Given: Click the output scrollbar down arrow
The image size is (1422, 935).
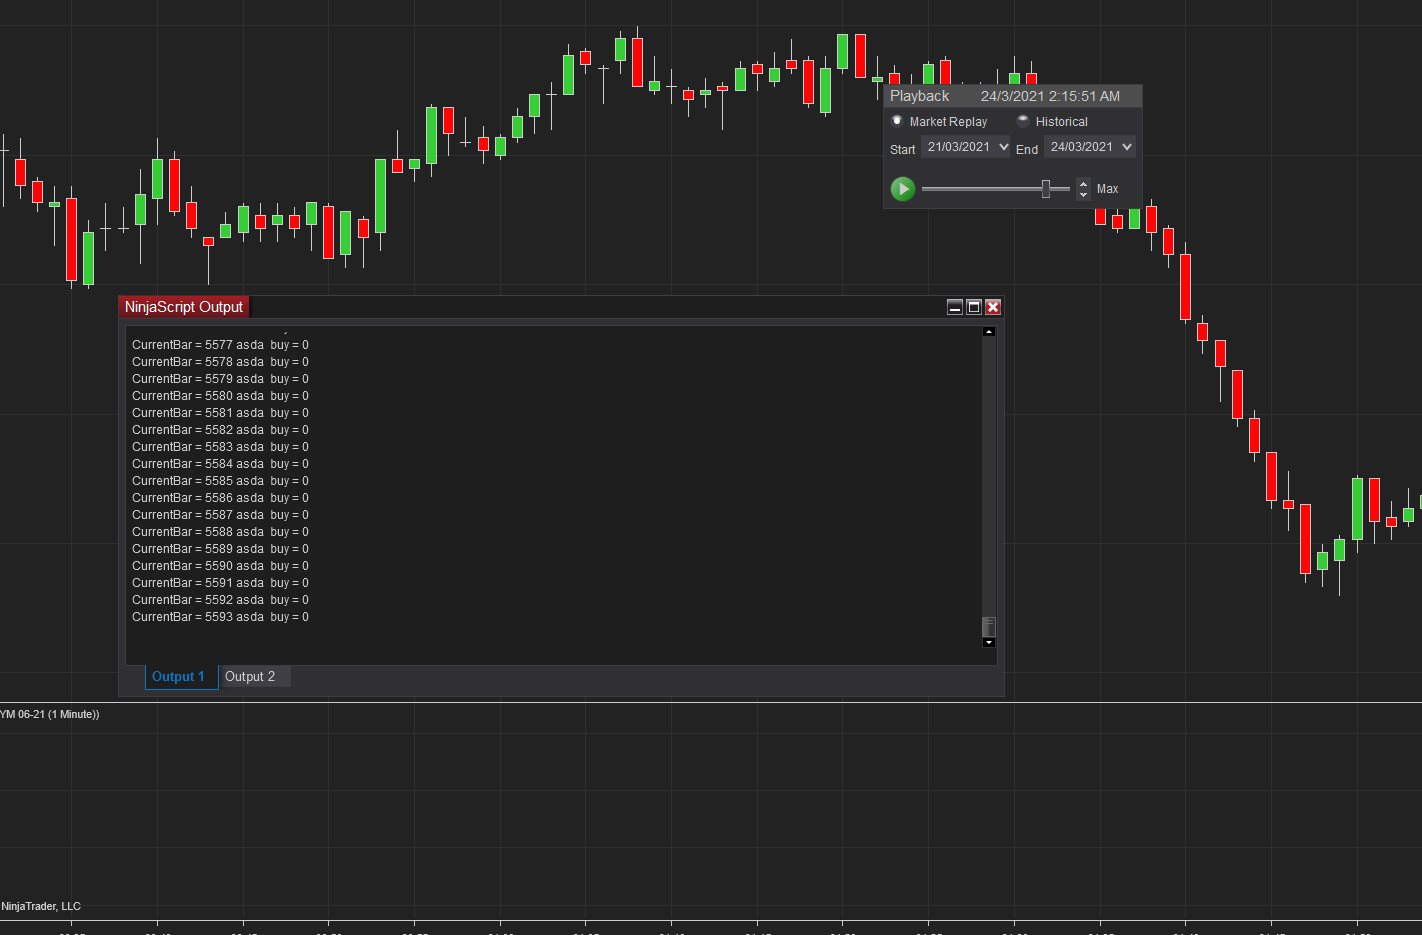Looking at the screenshot, I should [x=989, y=642].
